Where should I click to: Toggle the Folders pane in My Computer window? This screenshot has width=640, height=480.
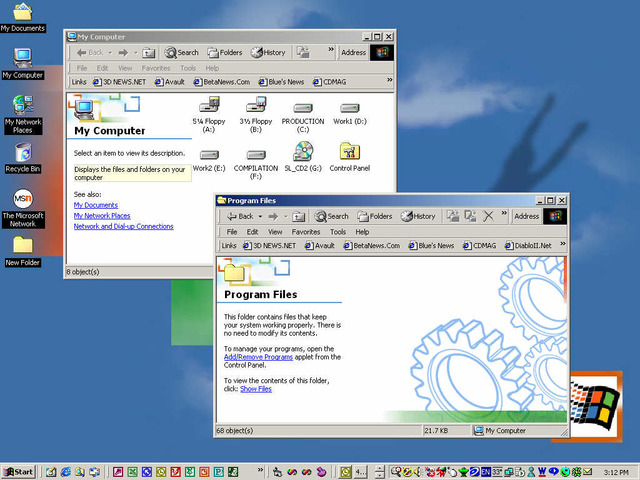(224, 53)
